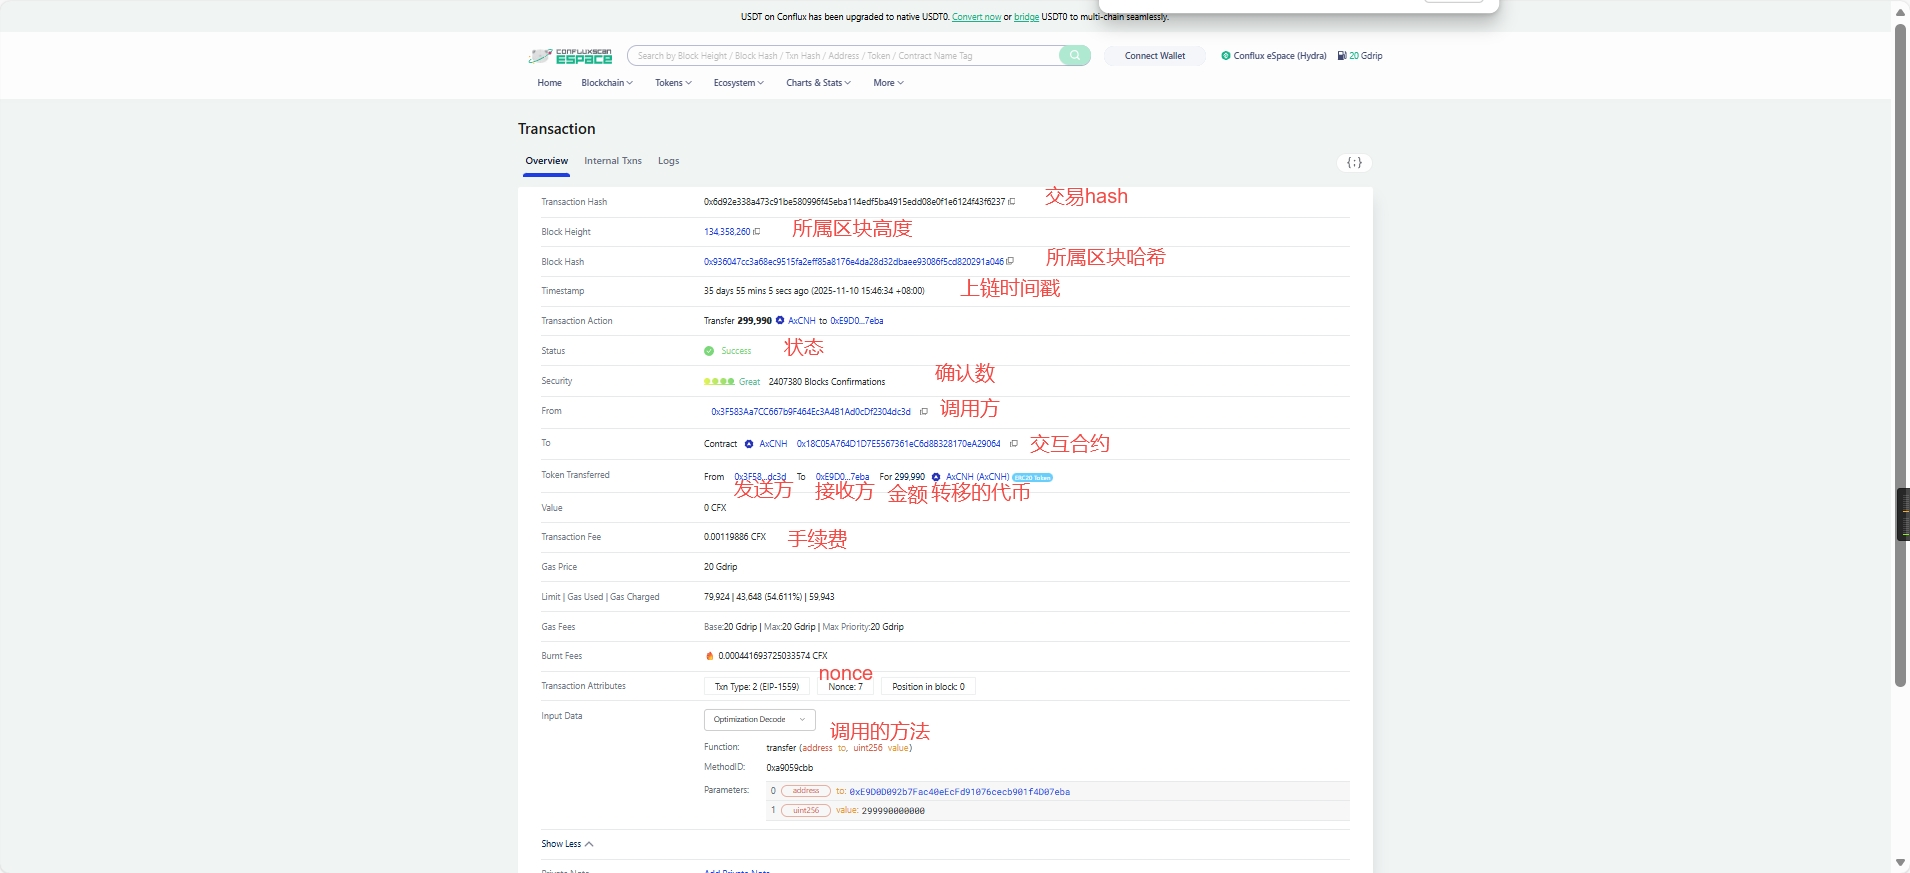Open the Optimization Decode dropdown
This screenshot has width=1910, height=873.
pyautogui.click(x=759, y=720)
